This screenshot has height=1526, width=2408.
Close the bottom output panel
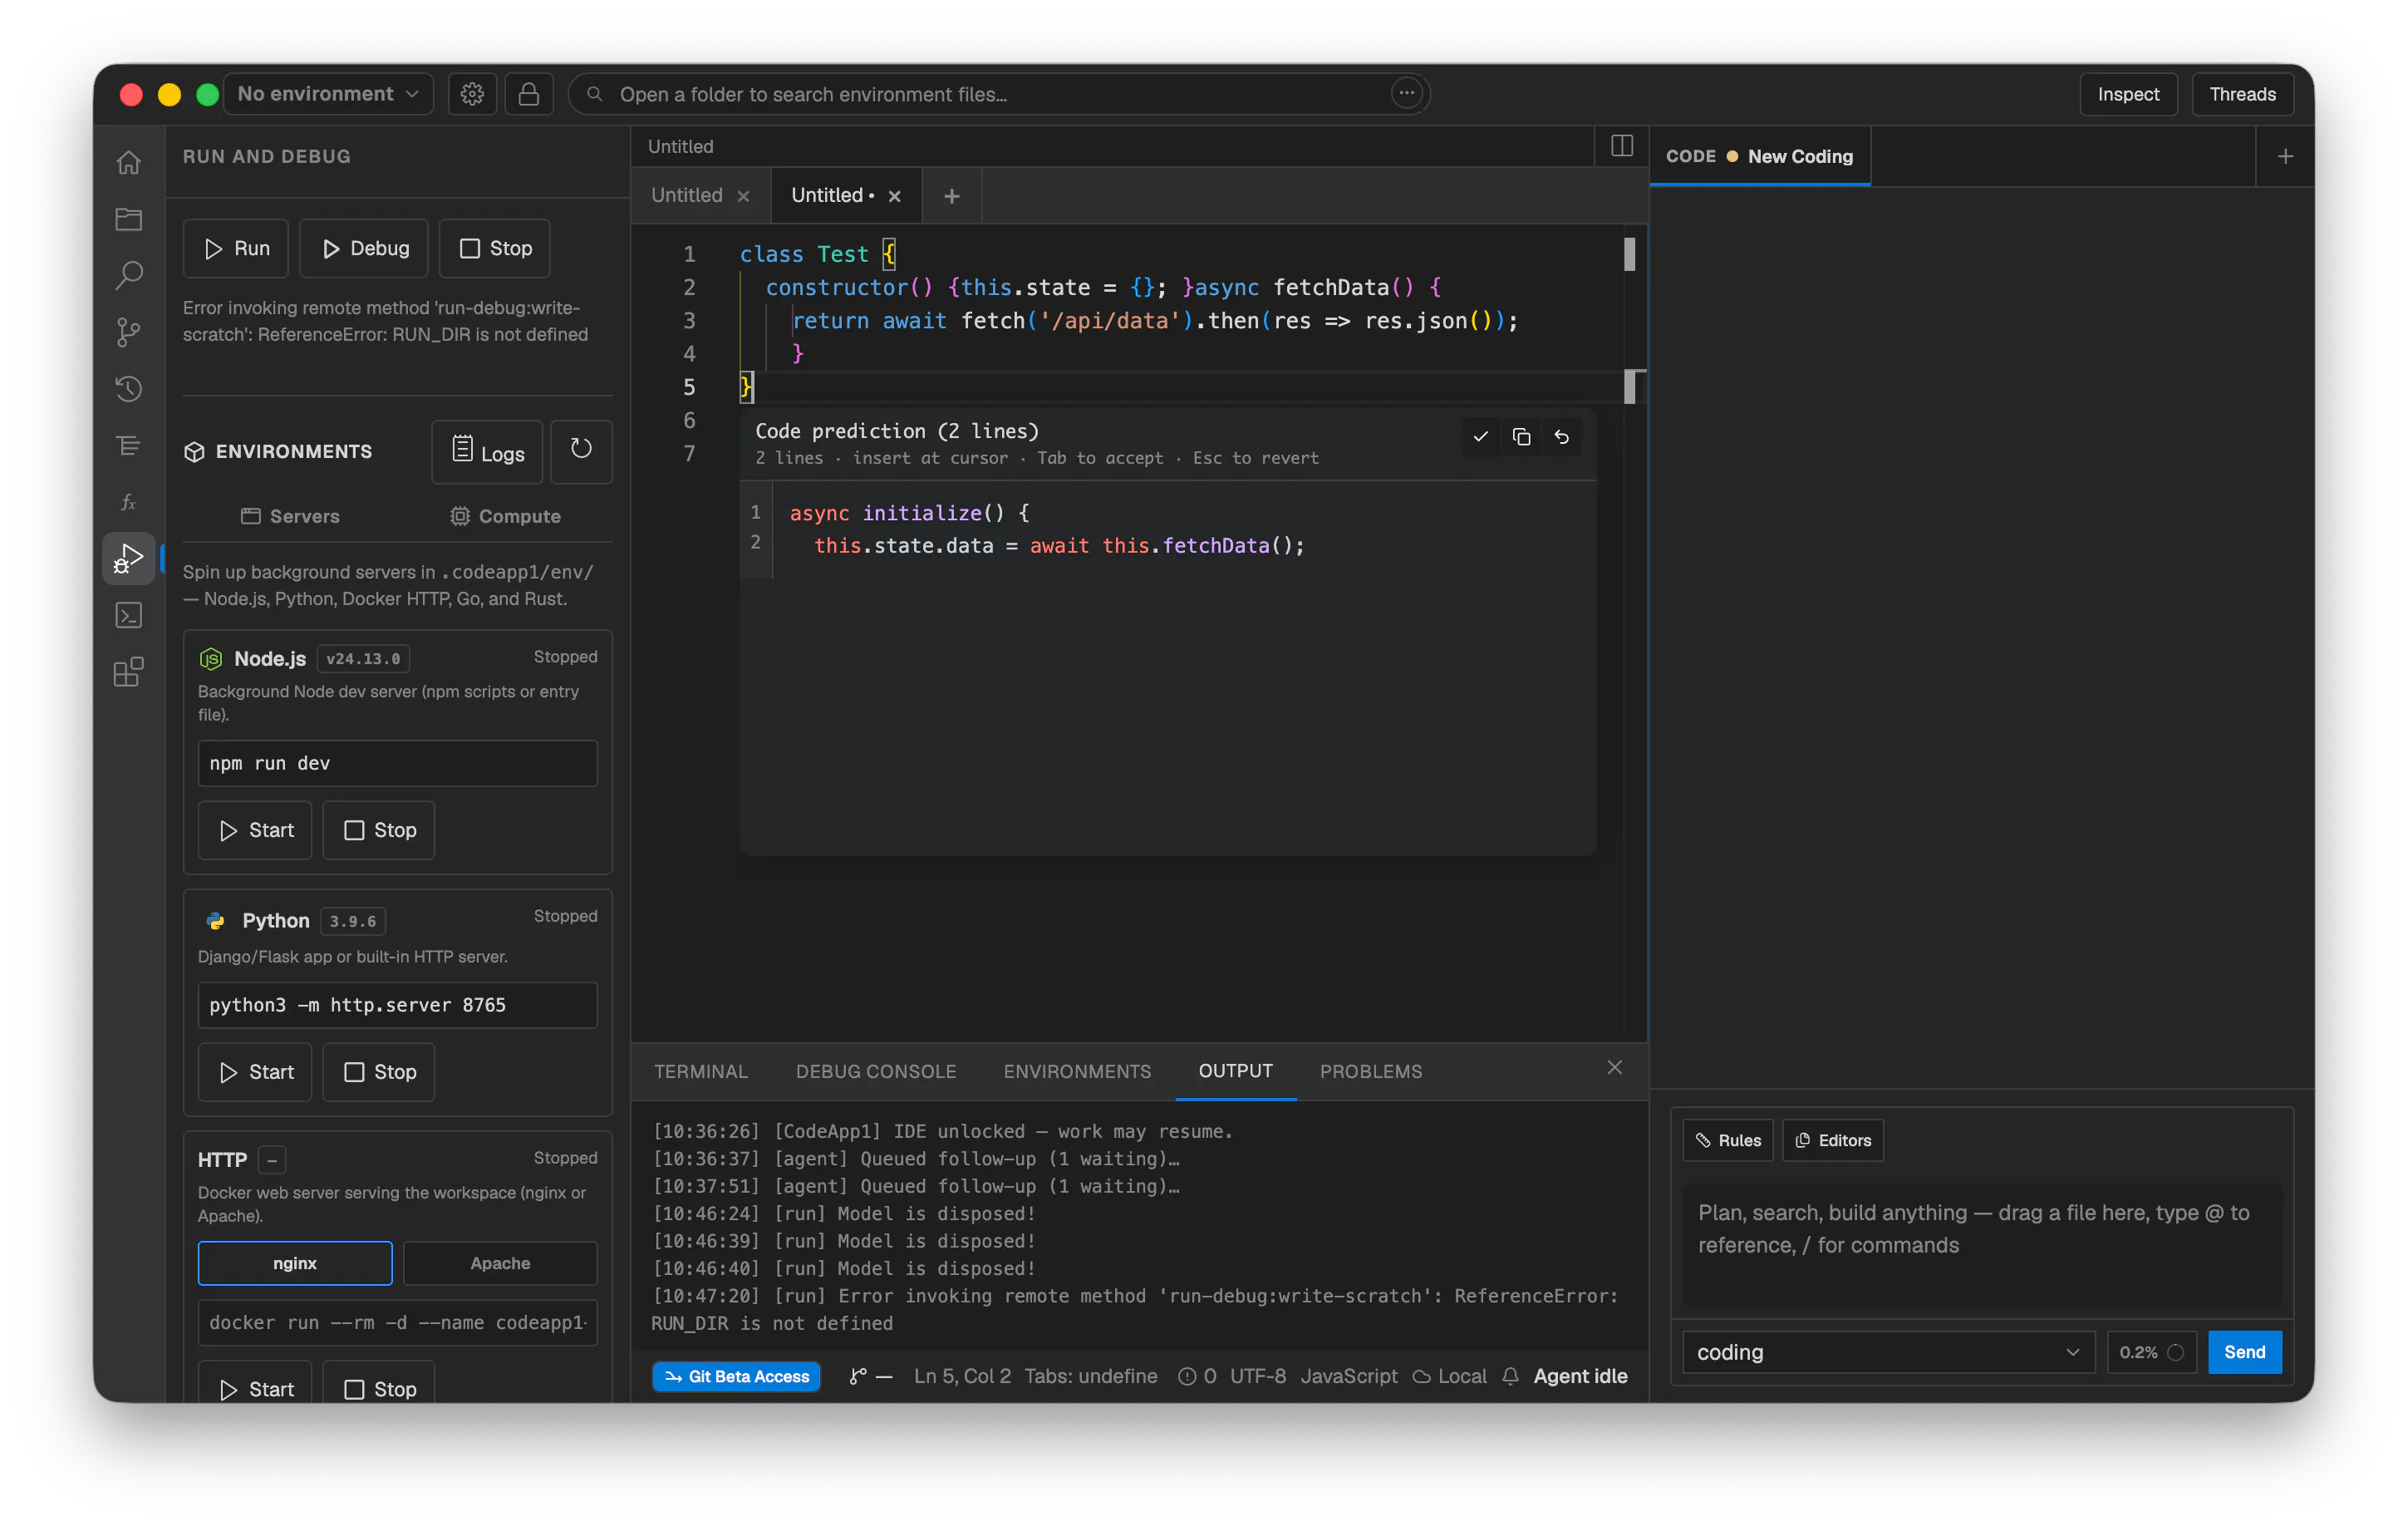(1614, 1068)
